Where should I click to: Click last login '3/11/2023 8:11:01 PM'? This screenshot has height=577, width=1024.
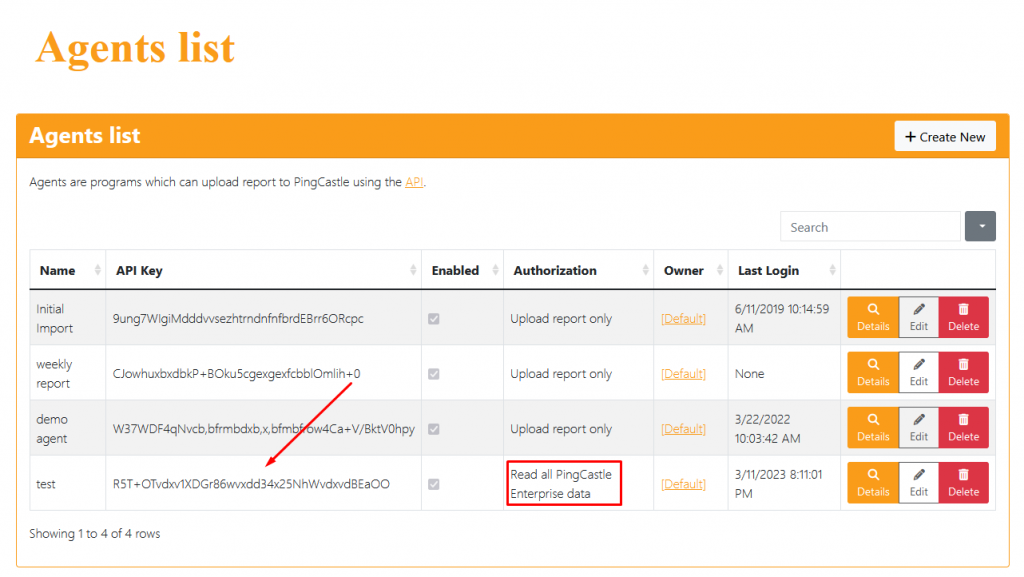pos(778,484)
